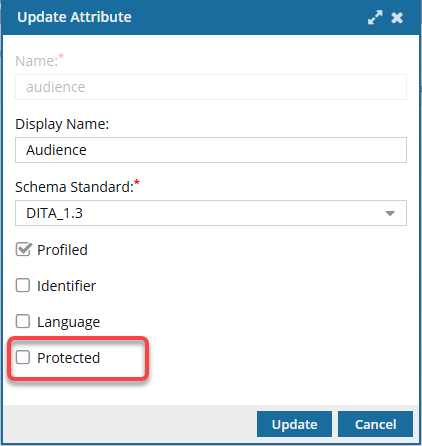Cancel the attribute update
422x446 pixels.
click(x=375, y=424)
